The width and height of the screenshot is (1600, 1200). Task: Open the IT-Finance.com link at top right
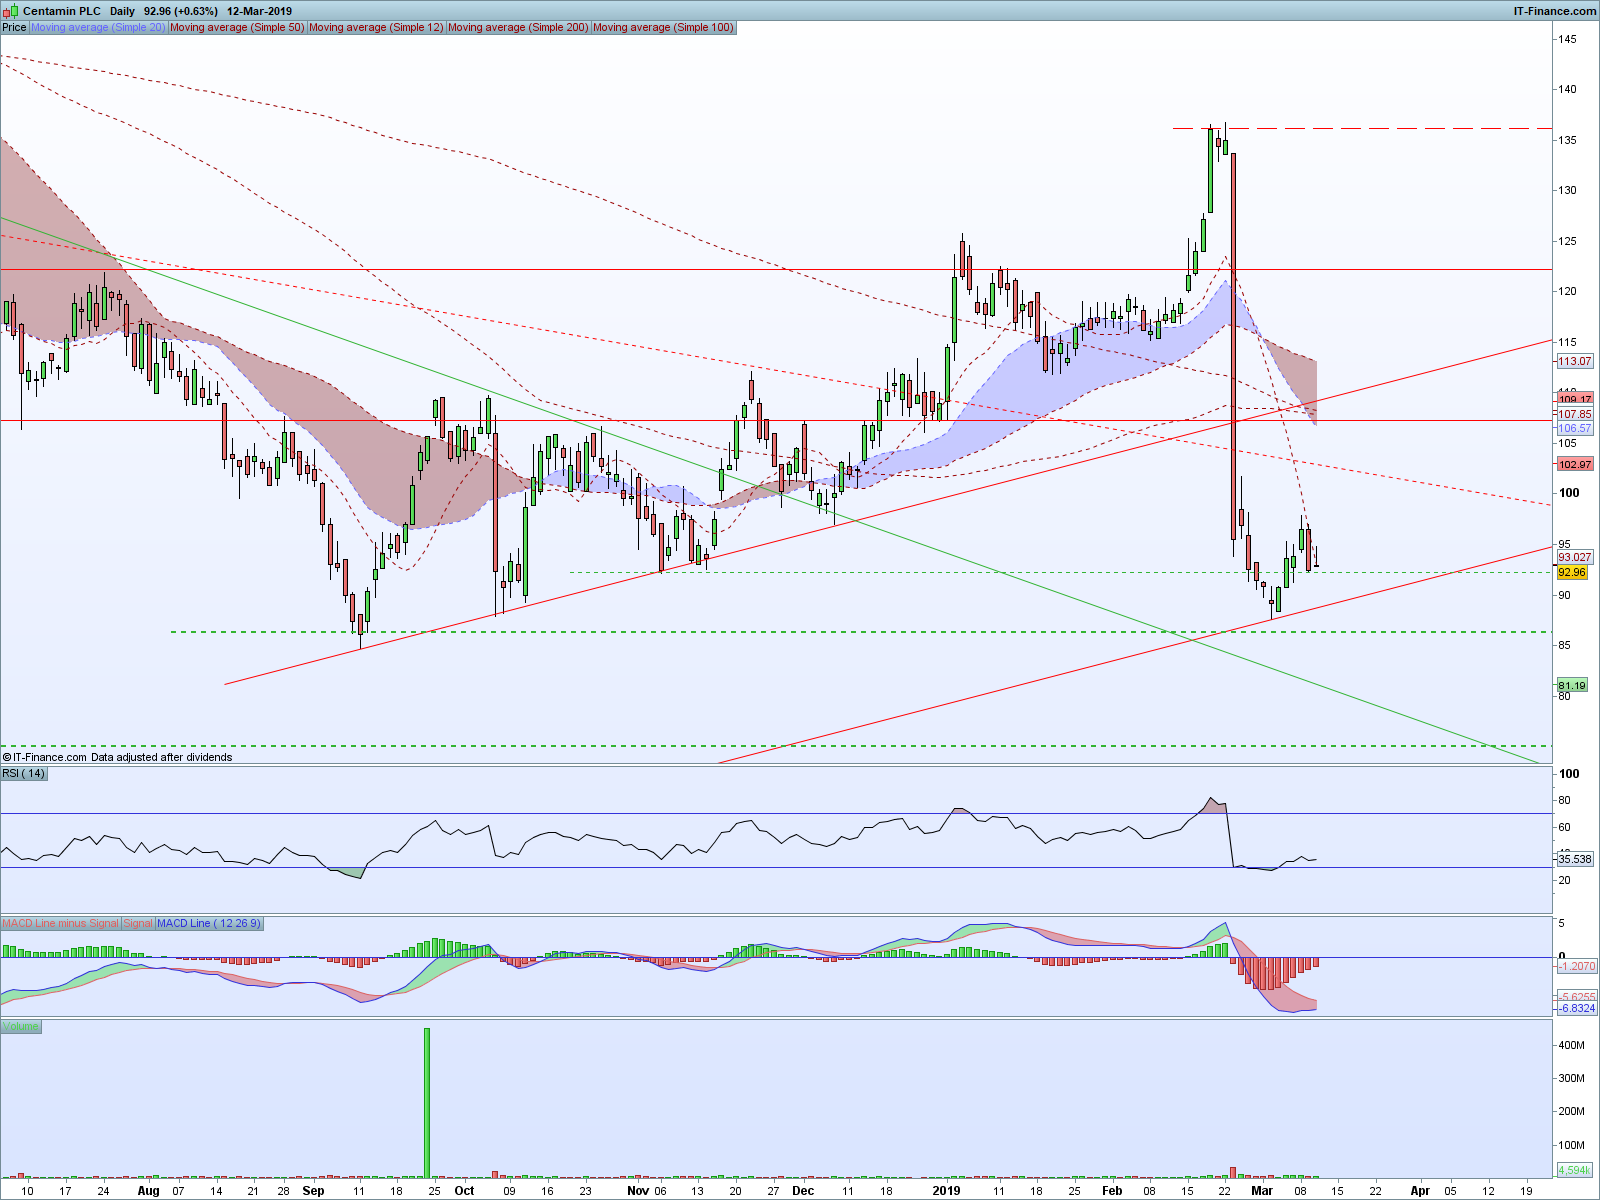(x=1555, y=11)
